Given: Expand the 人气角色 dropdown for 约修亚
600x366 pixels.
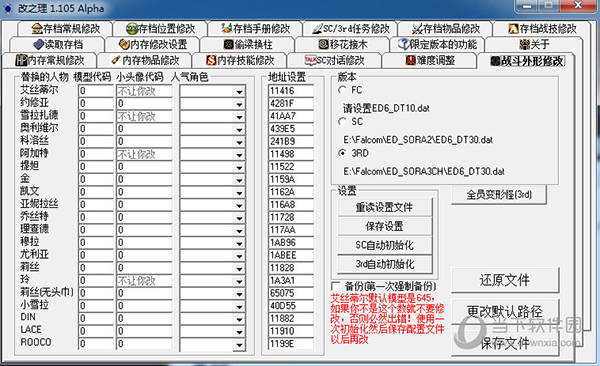Looking at the screenshot, I should 239,104.
